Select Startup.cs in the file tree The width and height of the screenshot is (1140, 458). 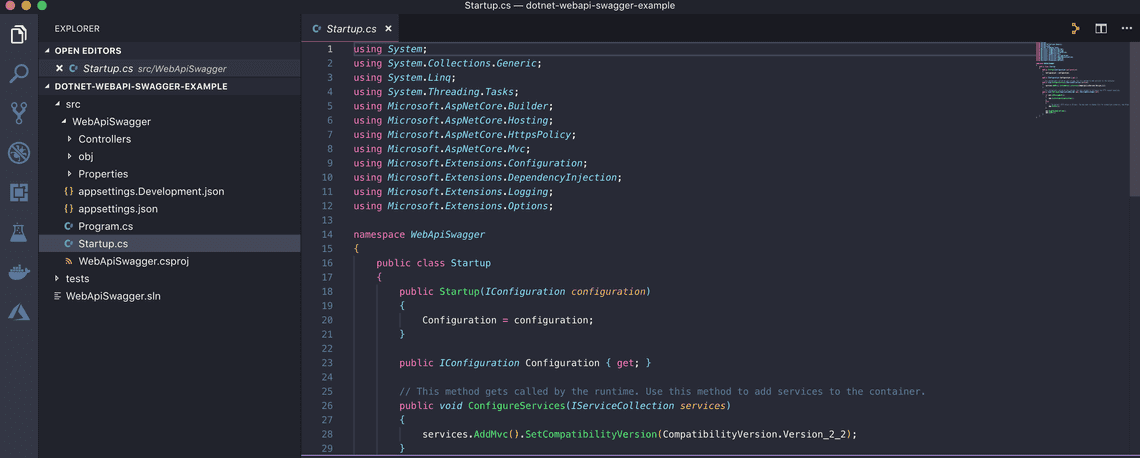coord(169,244)
